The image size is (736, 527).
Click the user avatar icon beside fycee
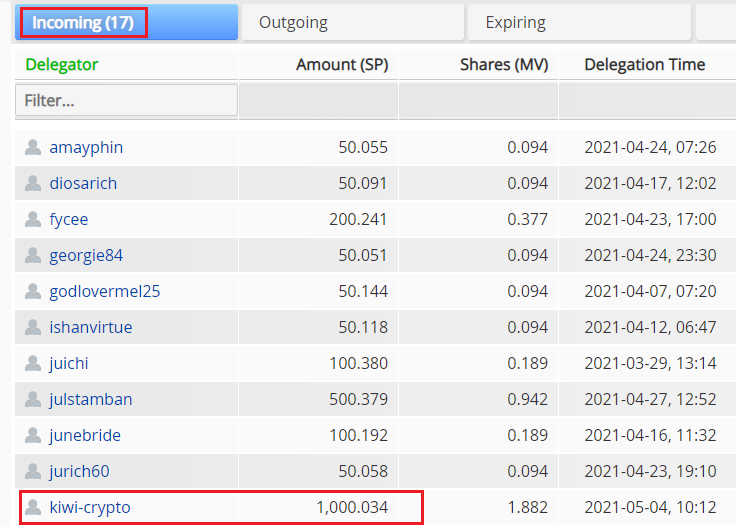pyautogui.click(x=33, y=219)
